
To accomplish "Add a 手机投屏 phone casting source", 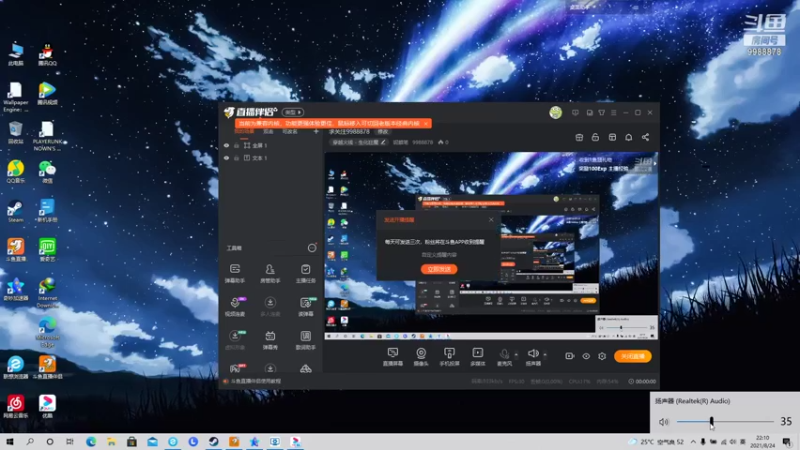I will (449, 357).
